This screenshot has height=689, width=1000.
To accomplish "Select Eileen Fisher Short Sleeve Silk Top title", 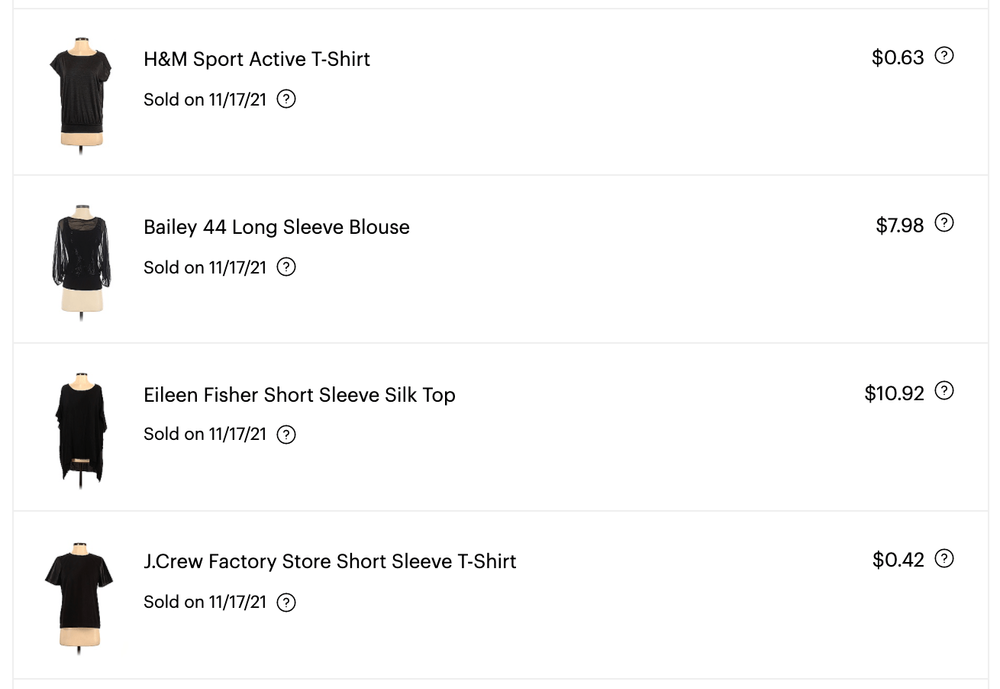I will click(299, 395).
